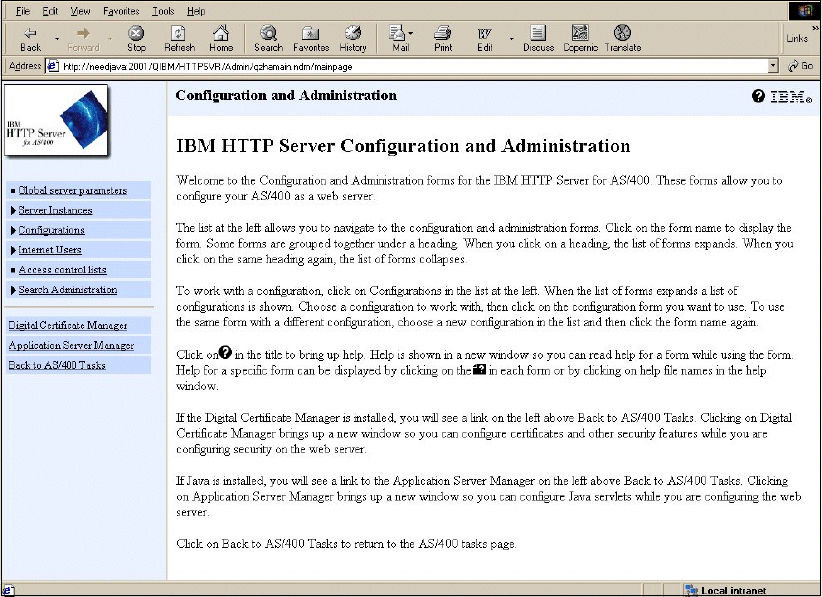822x597 pixels.
Task: Print the page using the Print icon
Action: click(443, 39)
